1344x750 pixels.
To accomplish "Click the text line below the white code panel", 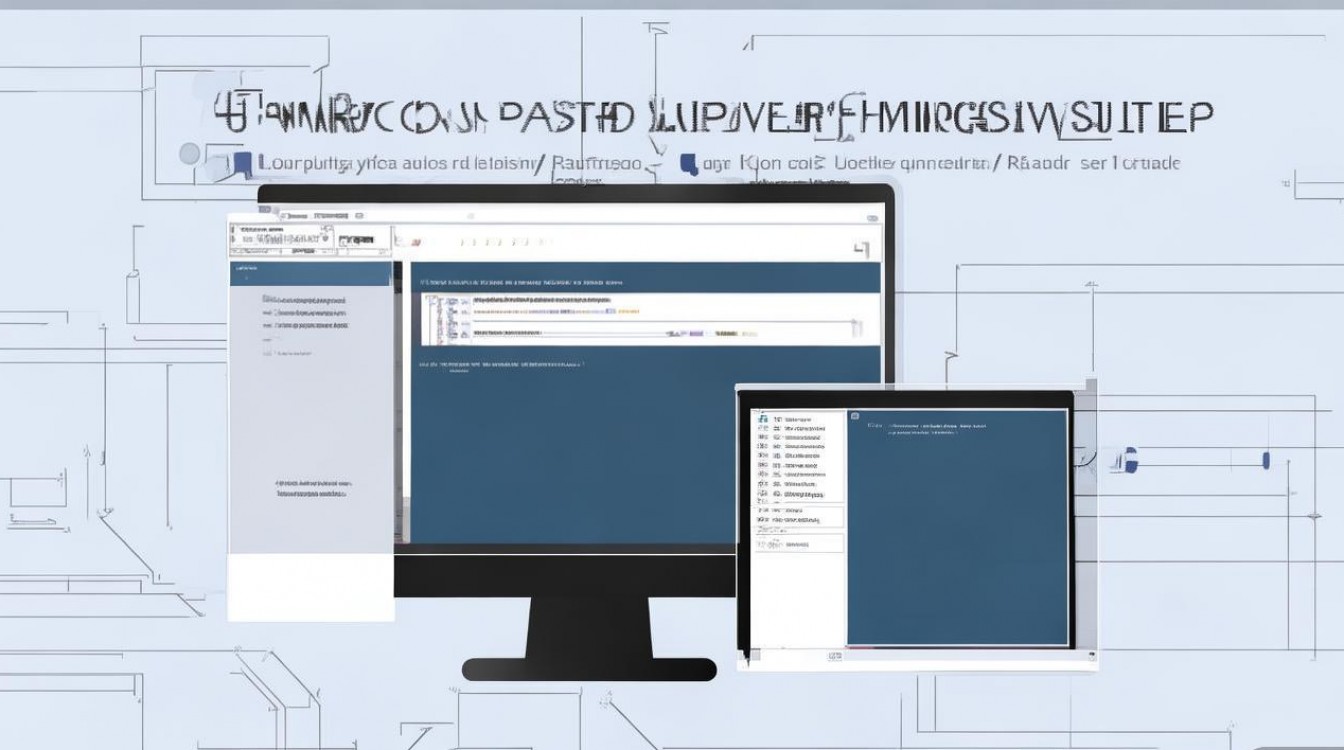I will (500, 365).
